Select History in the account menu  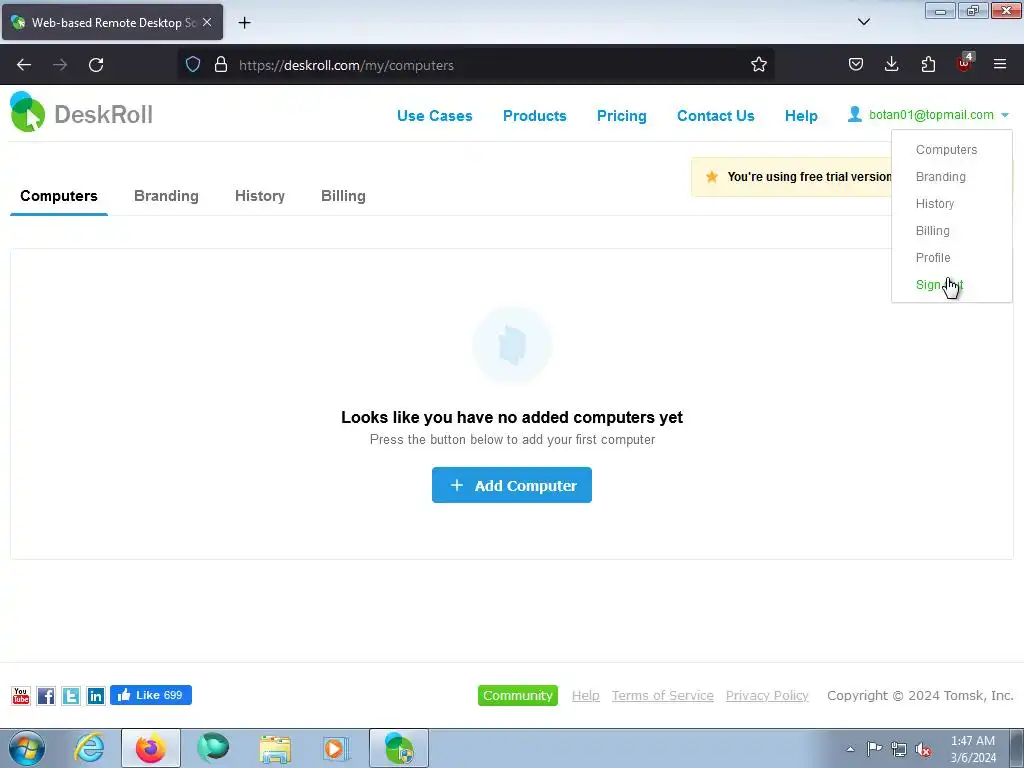pyautogui.click(x=935, y=204)
